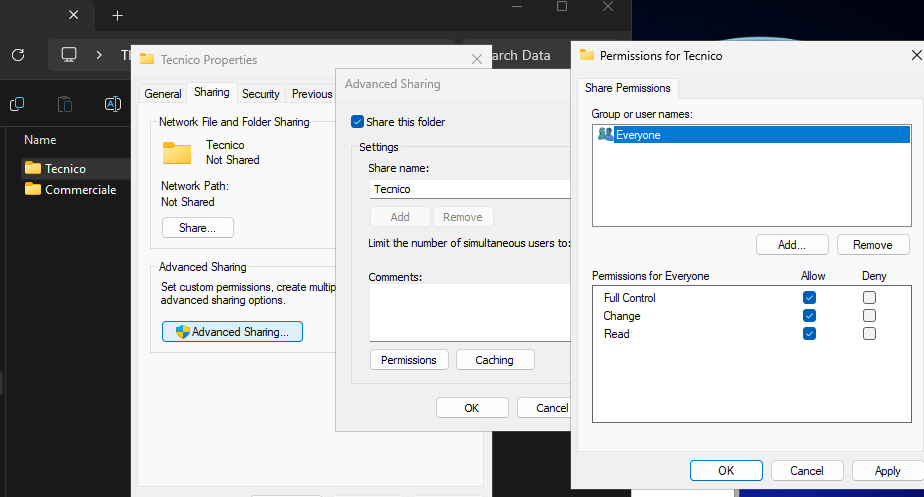
Task: Click the Caching button
Action: coord(494,360)
